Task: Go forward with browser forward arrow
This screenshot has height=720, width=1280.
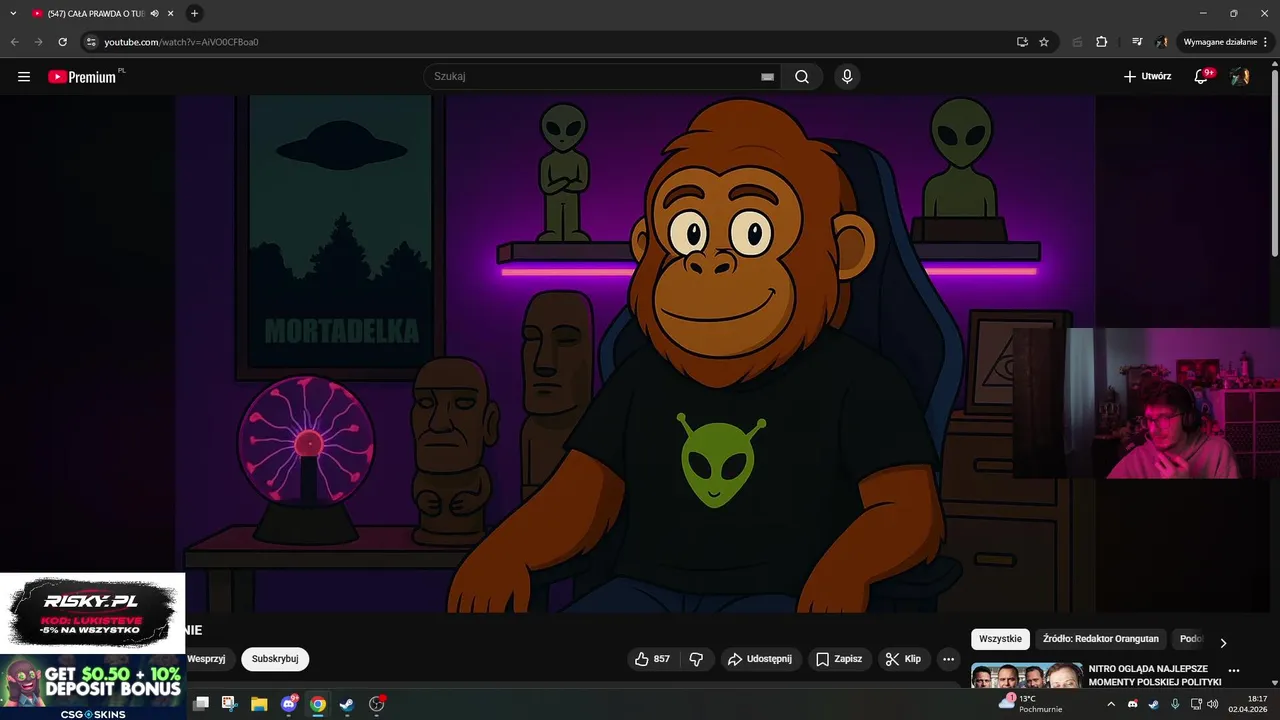Action: 38,42
